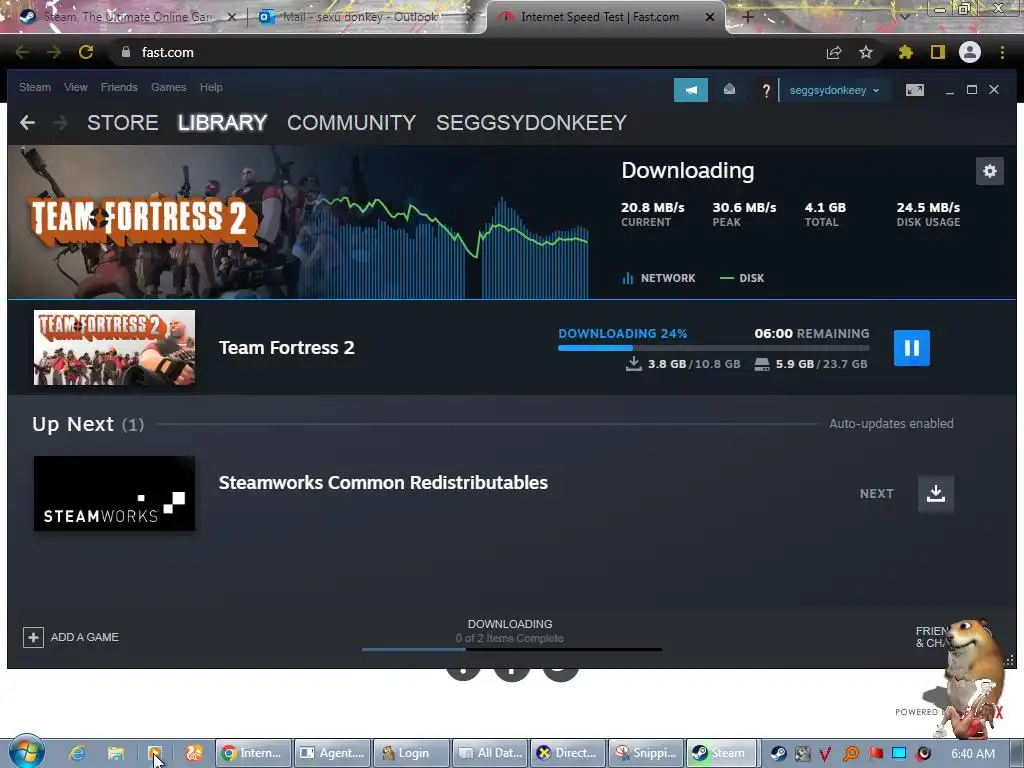Click the Steam icon in system tray
Screen dimensions: 1024x768
click(x=778, y=753)
